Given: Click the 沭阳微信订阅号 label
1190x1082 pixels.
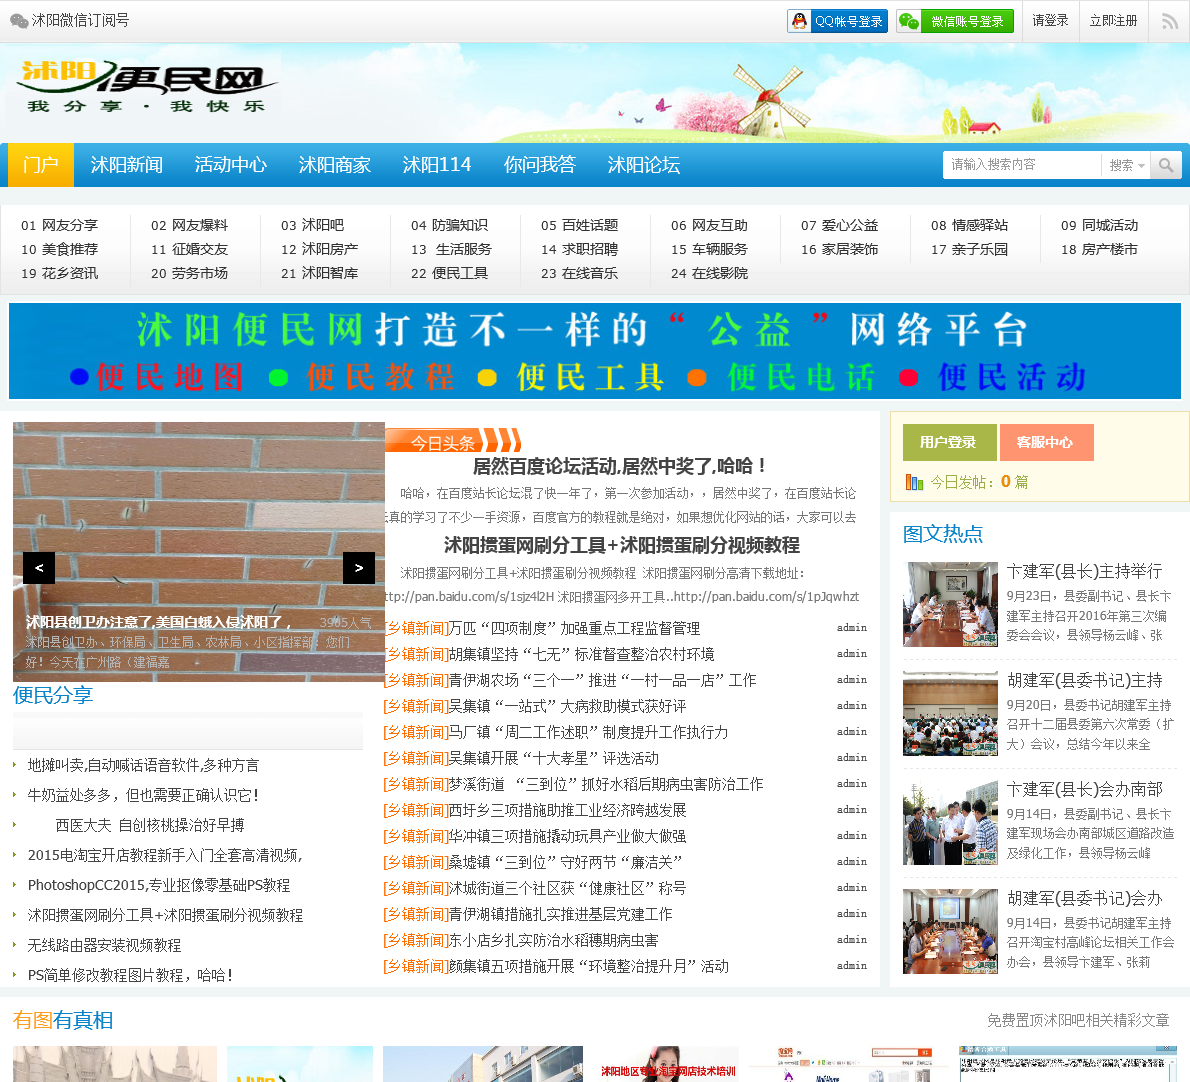Looking at the screenshot, I should (80, 20).
